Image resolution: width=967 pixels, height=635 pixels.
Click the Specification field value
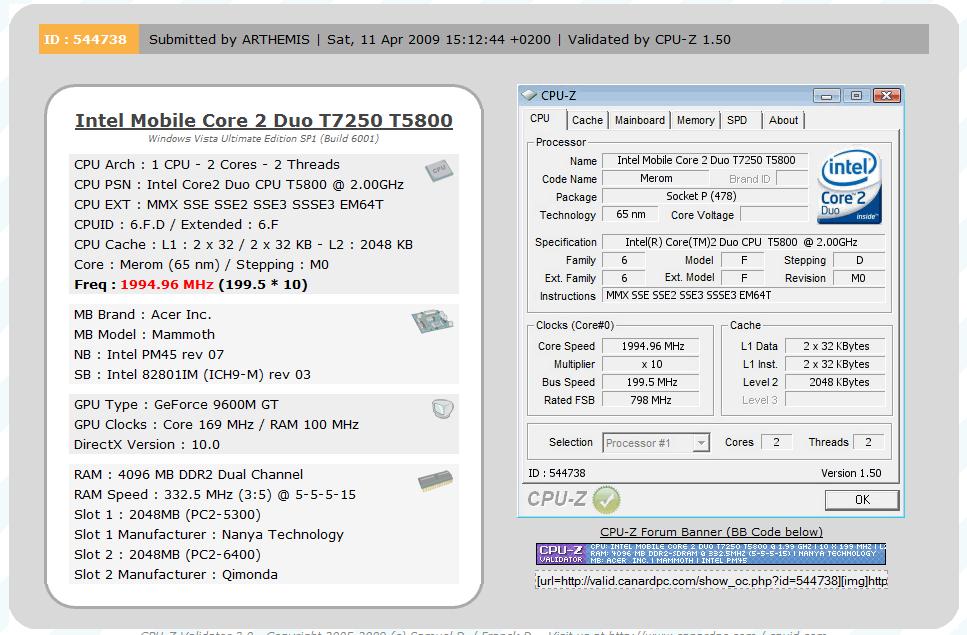pyautogui.click(x=743, y=242)
